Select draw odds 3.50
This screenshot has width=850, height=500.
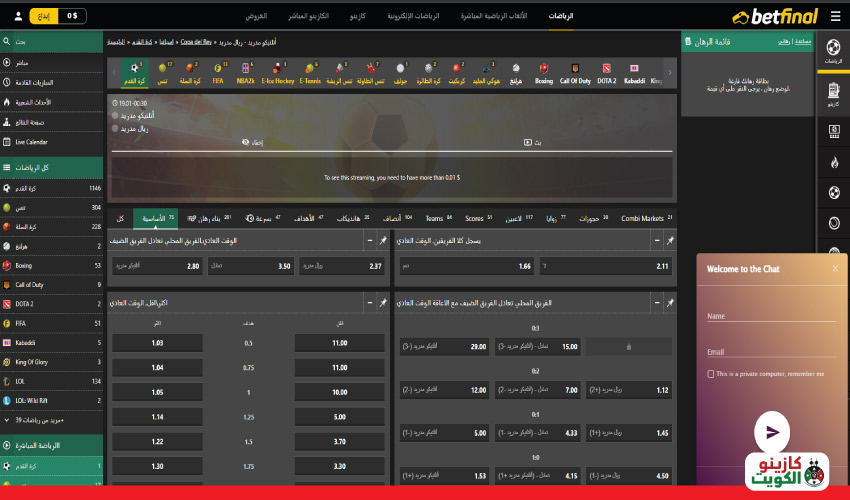coord(250,266)
